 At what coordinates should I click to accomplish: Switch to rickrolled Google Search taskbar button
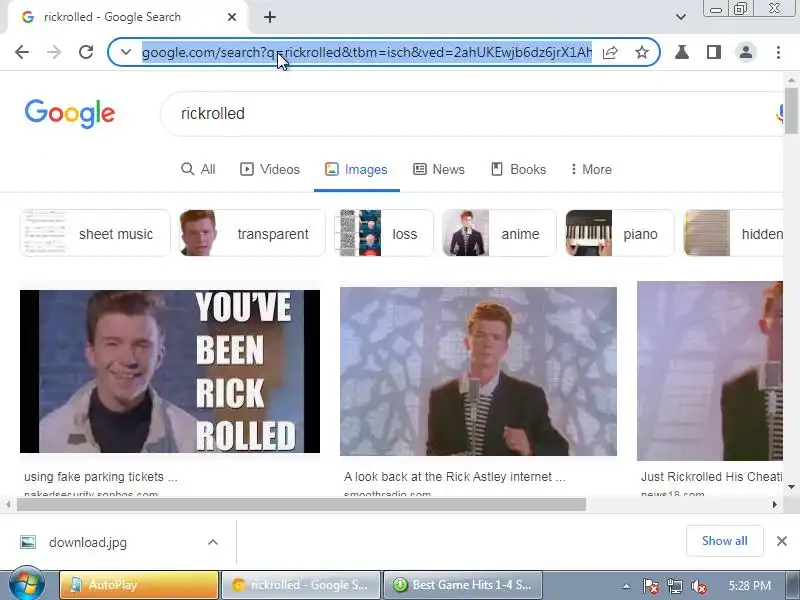[301, 585]
